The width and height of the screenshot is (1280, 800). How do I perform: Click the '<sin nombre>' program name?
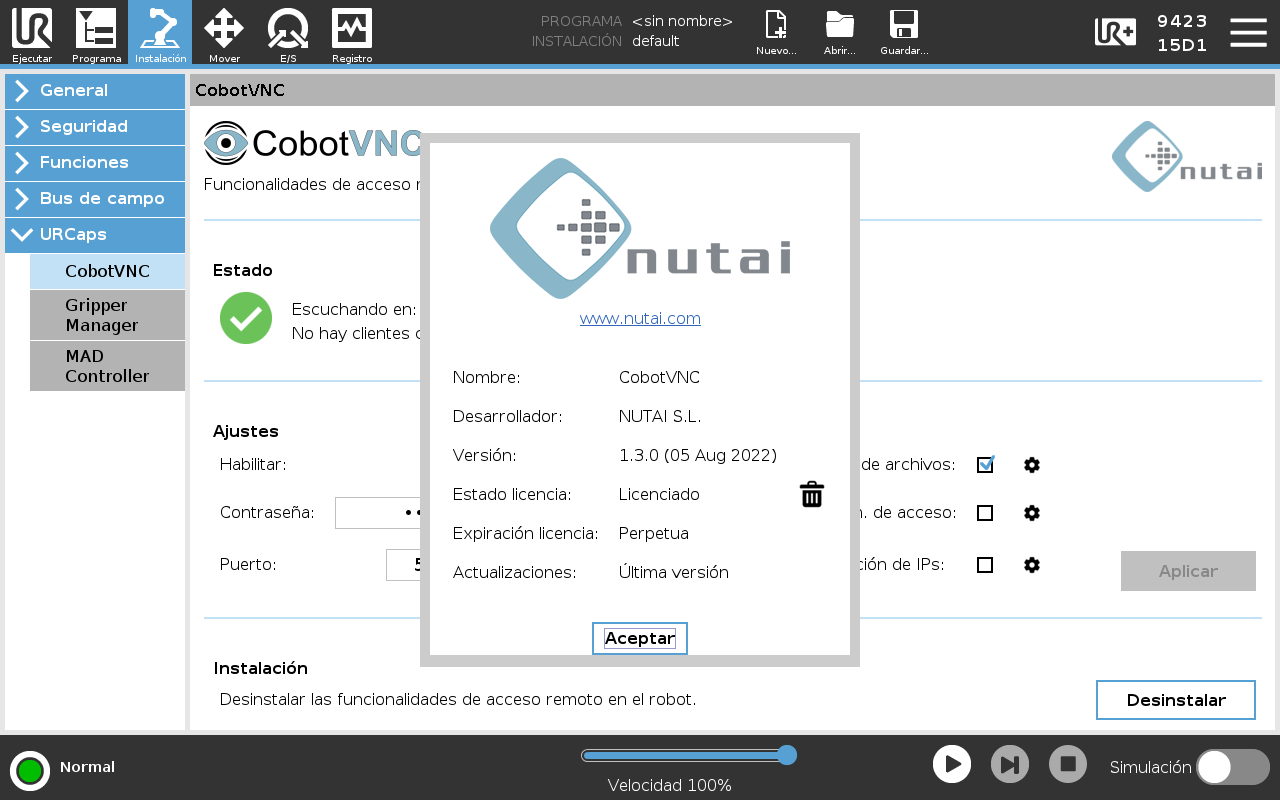click(x=682, y=21)
